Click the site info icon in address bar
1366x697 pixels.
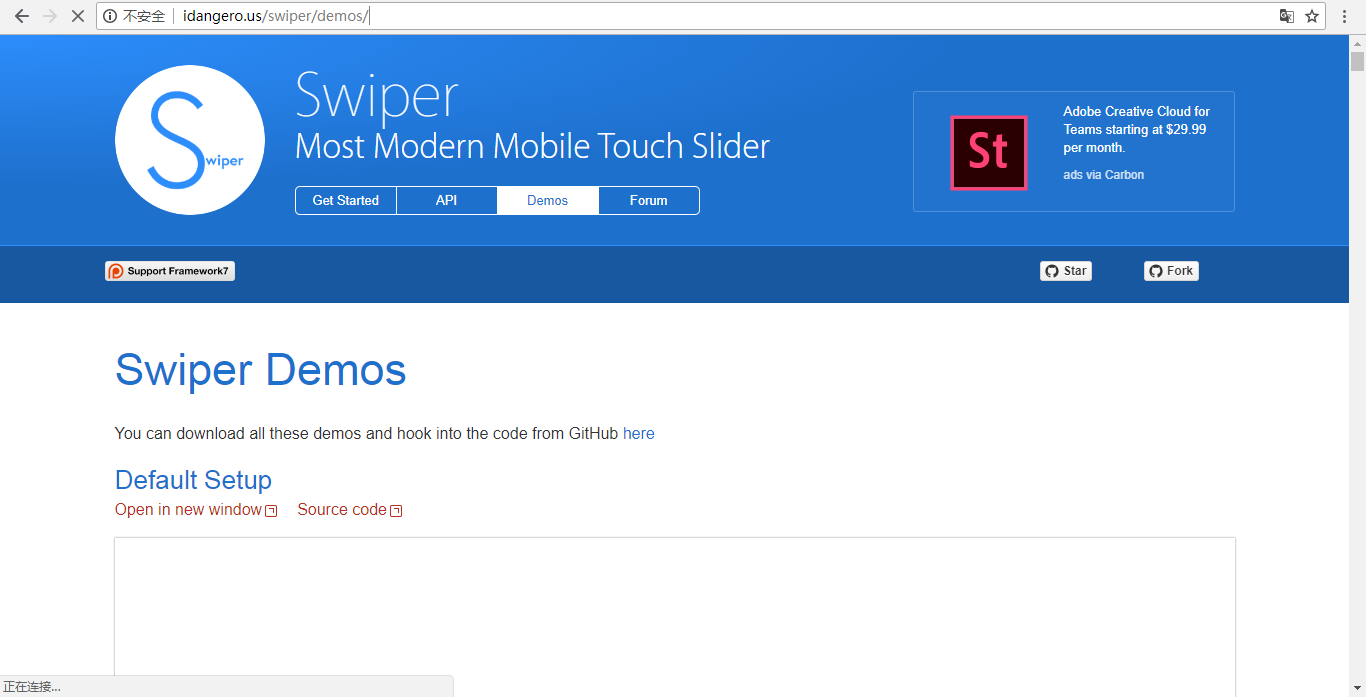pyautogui.click(x=110, y=16)
